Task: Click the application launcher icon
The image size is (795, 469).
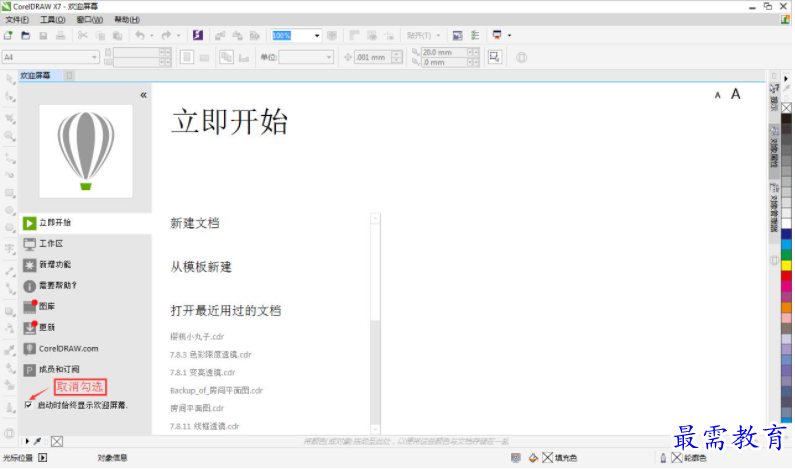Action: pos(497,35)
